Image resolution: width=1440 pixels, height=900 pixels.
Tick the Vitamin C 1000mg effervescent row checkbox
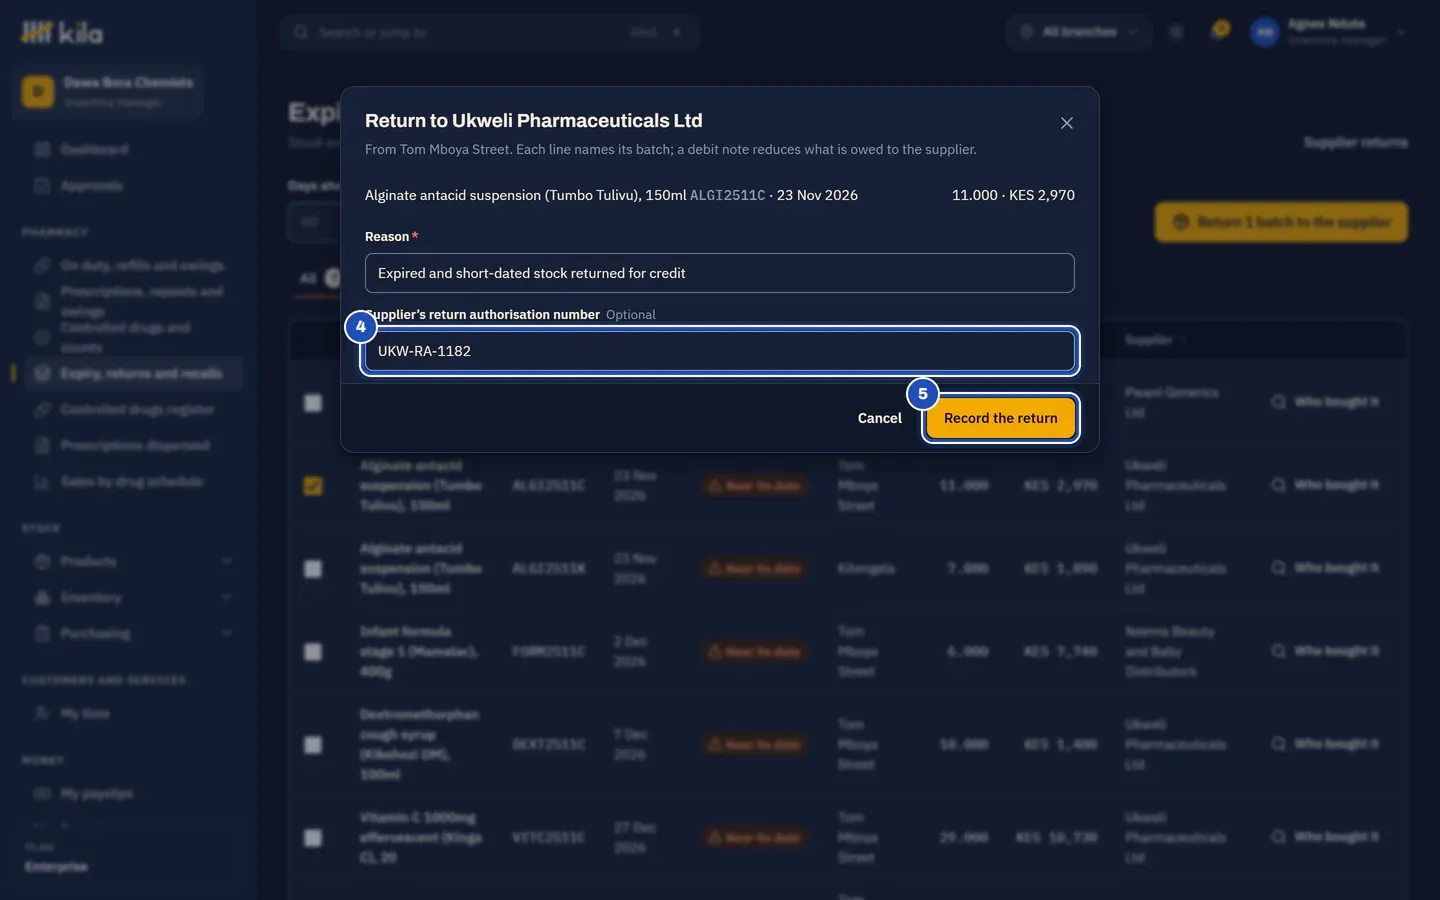pos(313,838)
